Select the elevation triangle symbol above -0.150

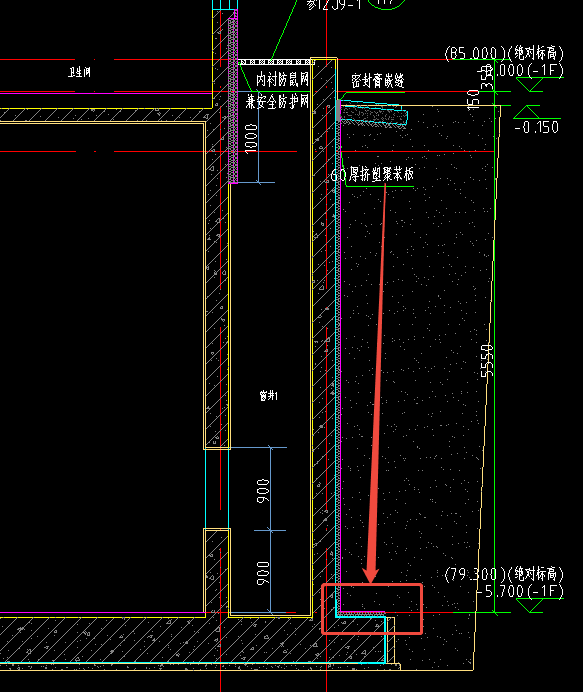click(527, 112)
